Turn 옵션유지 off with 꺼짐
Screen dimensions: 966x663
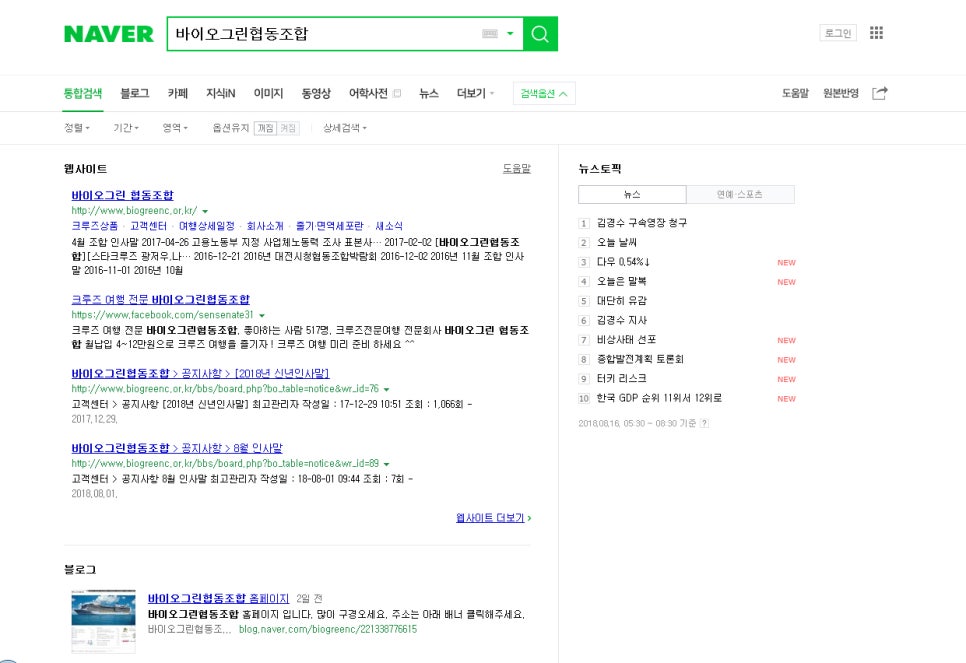point(266,128)
